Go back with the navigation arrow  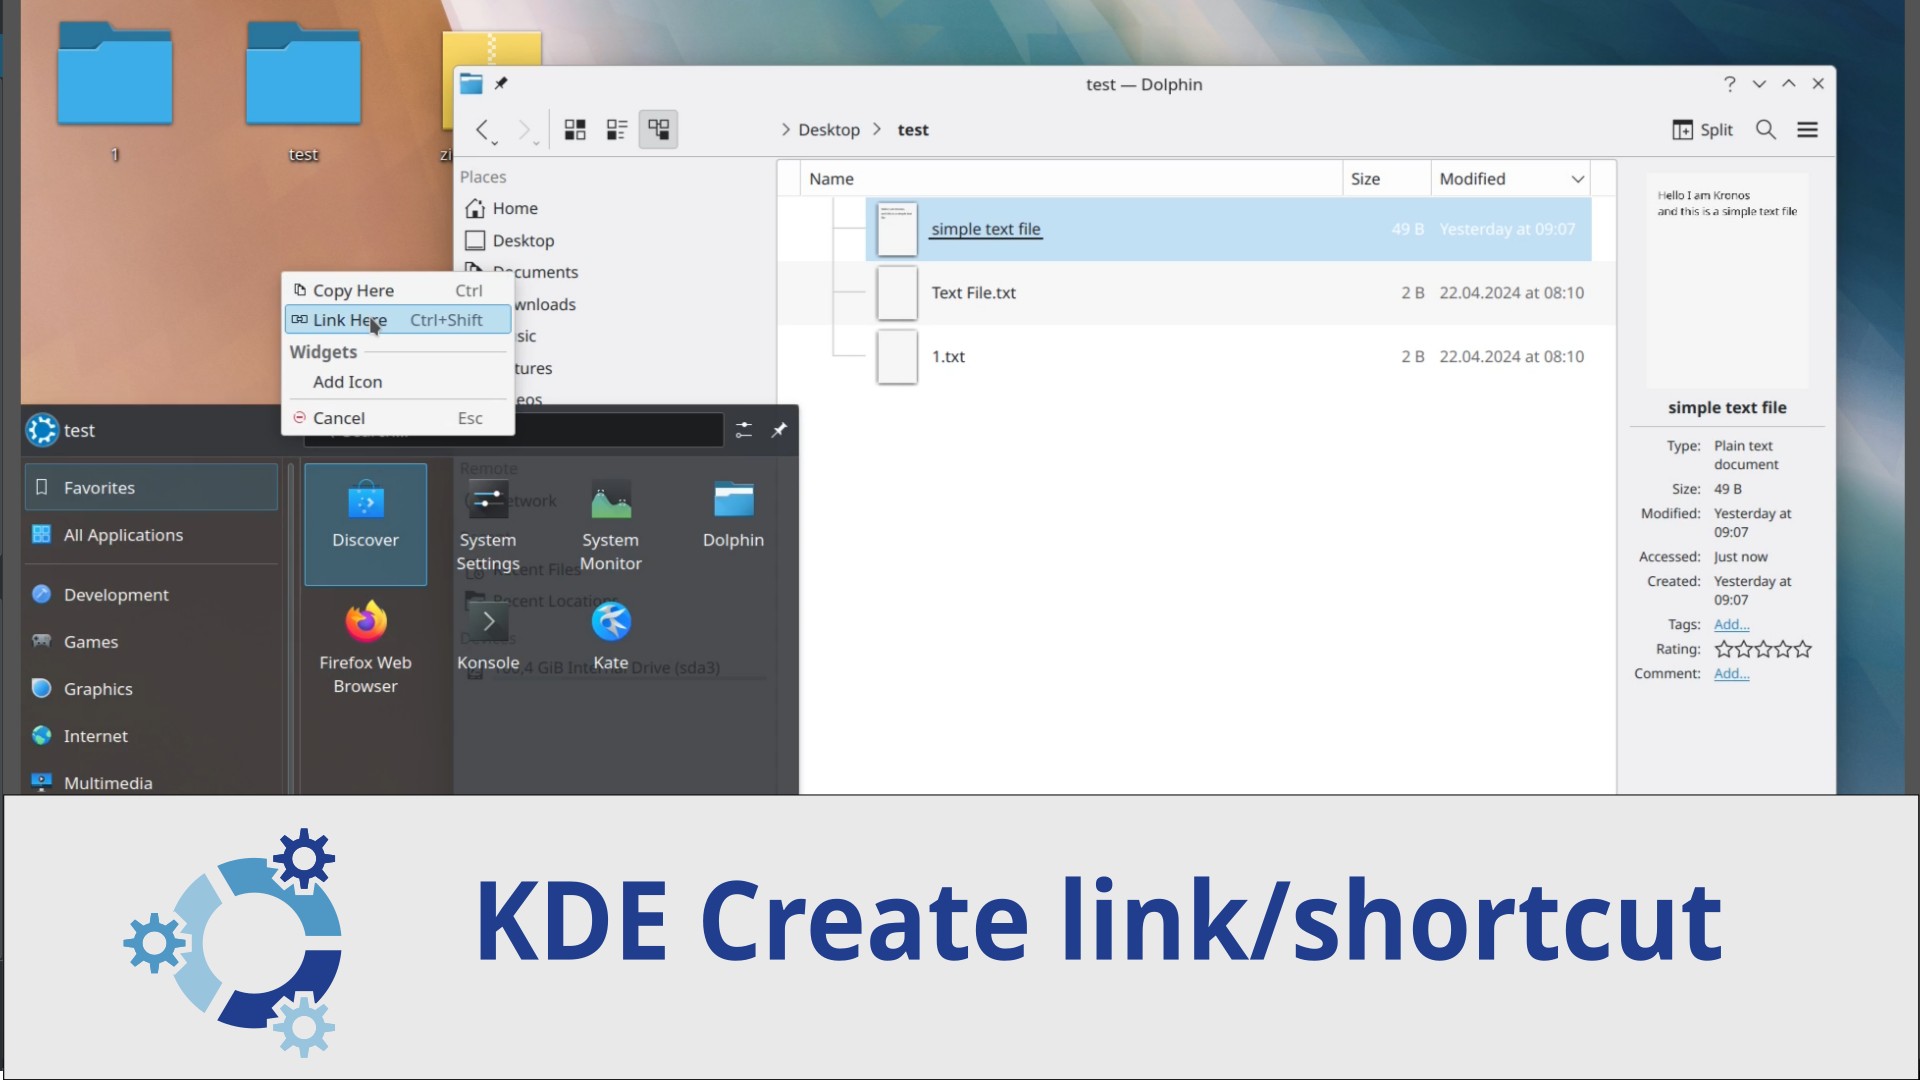tap(482, 130)
